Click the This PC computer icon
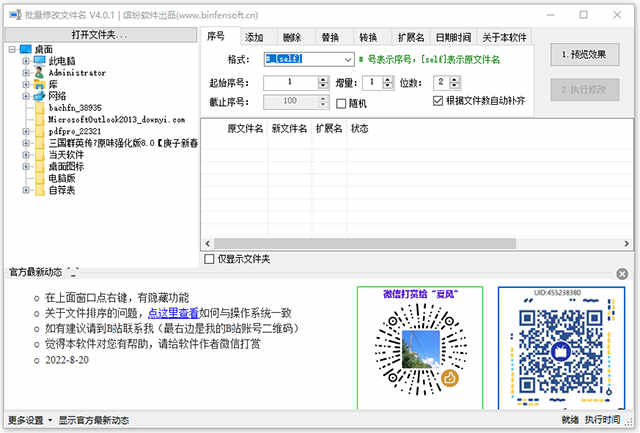This screenshot has width=640, height=433. (40, 61)
